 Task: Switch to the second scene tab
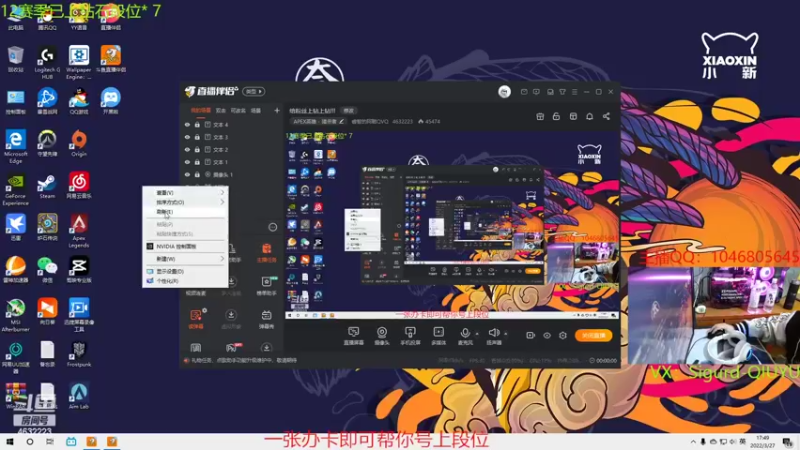click(x=220, y=110)
